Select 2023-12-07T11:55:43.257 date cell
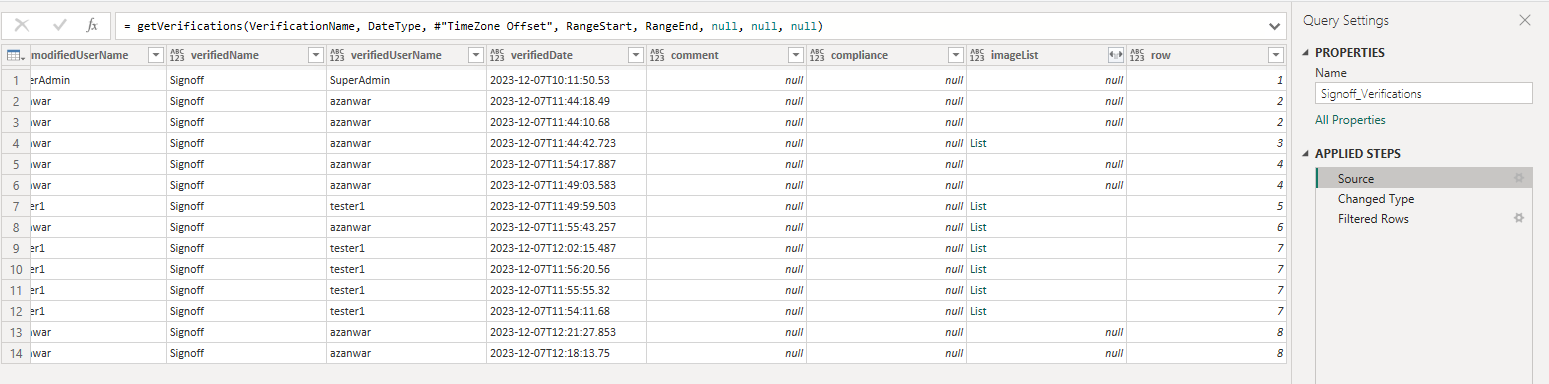This screenshot has width=1549, height=384. click(566, 227)
